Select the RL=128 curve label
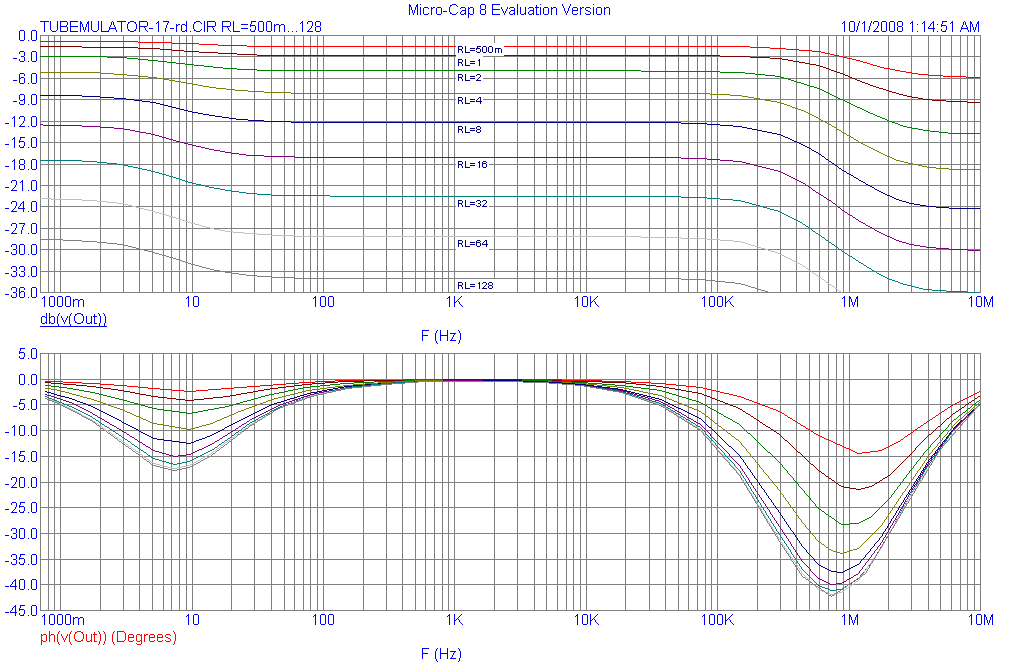The image size is (1020, 668). pos(475,285)
